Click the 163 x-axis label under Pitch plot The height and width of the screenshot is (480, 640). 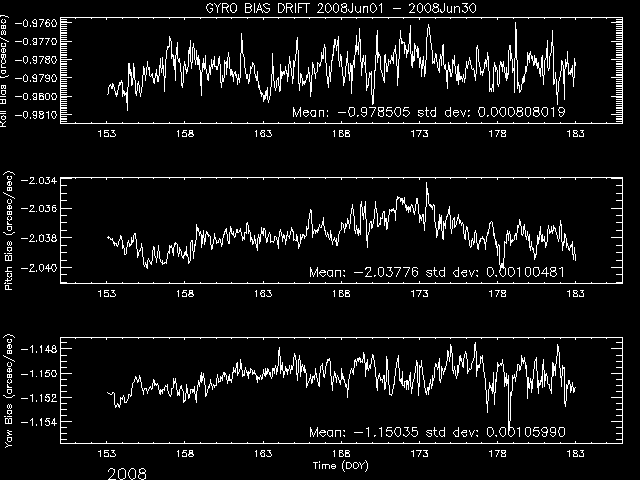(x=263, y=294)
